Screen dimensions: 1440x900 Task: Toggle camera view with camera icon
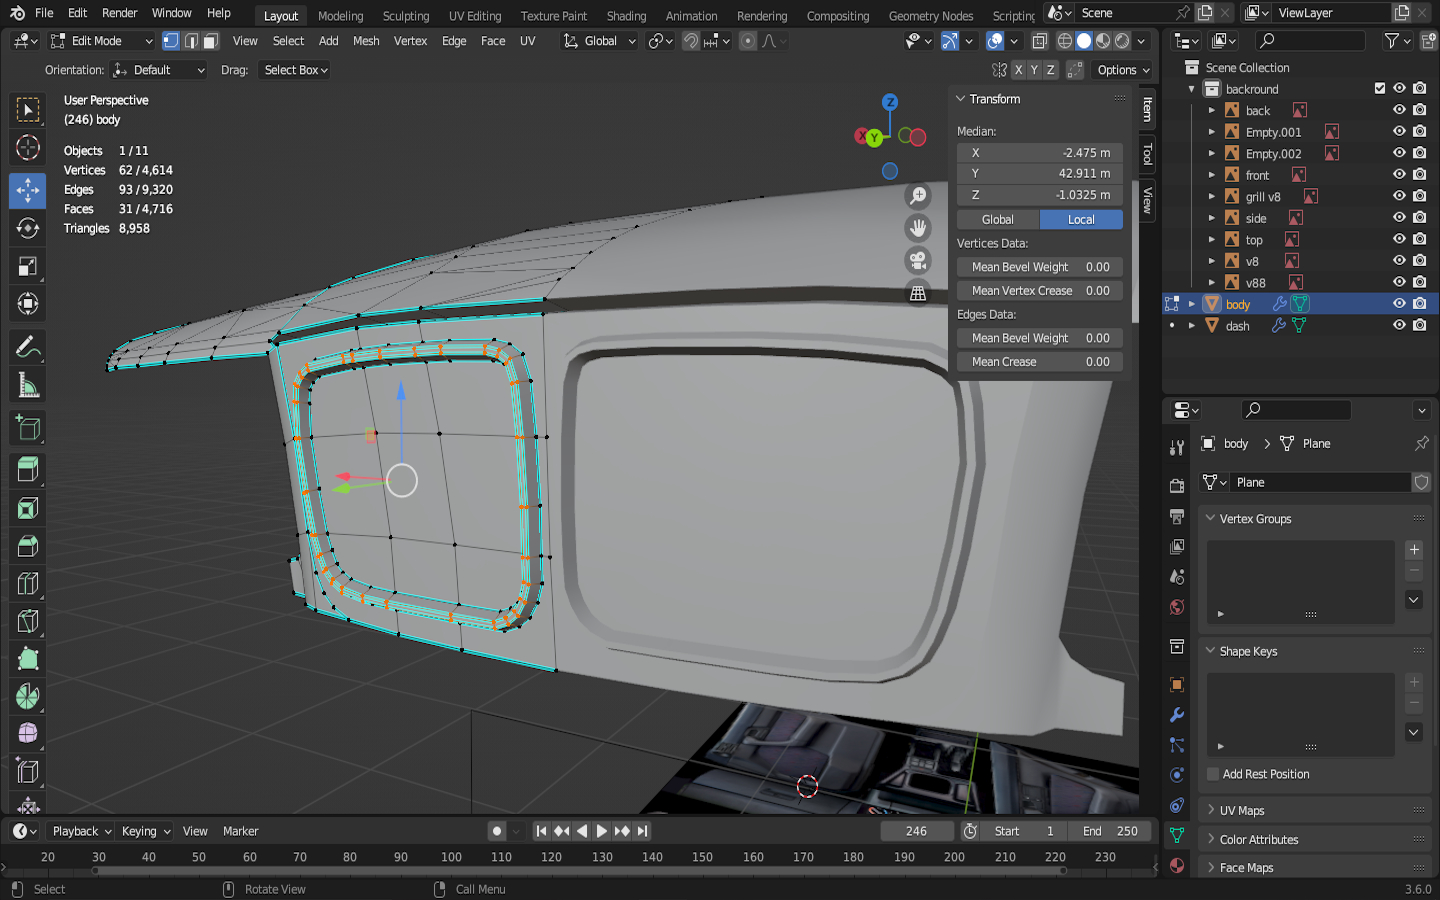coord(918,261)
